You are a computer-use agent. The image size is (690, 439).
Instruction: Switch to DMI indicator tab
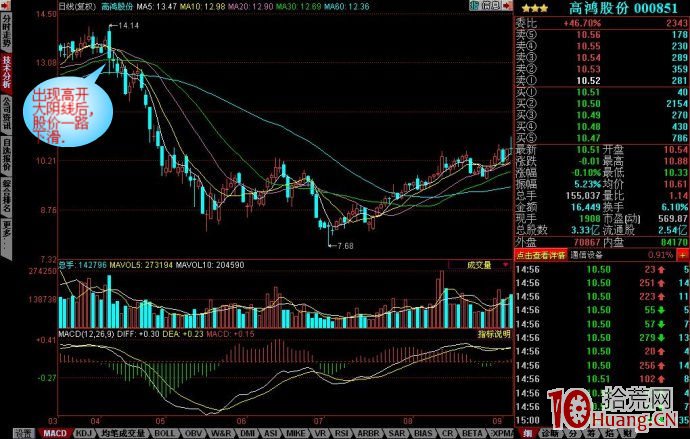click(247, 434)
